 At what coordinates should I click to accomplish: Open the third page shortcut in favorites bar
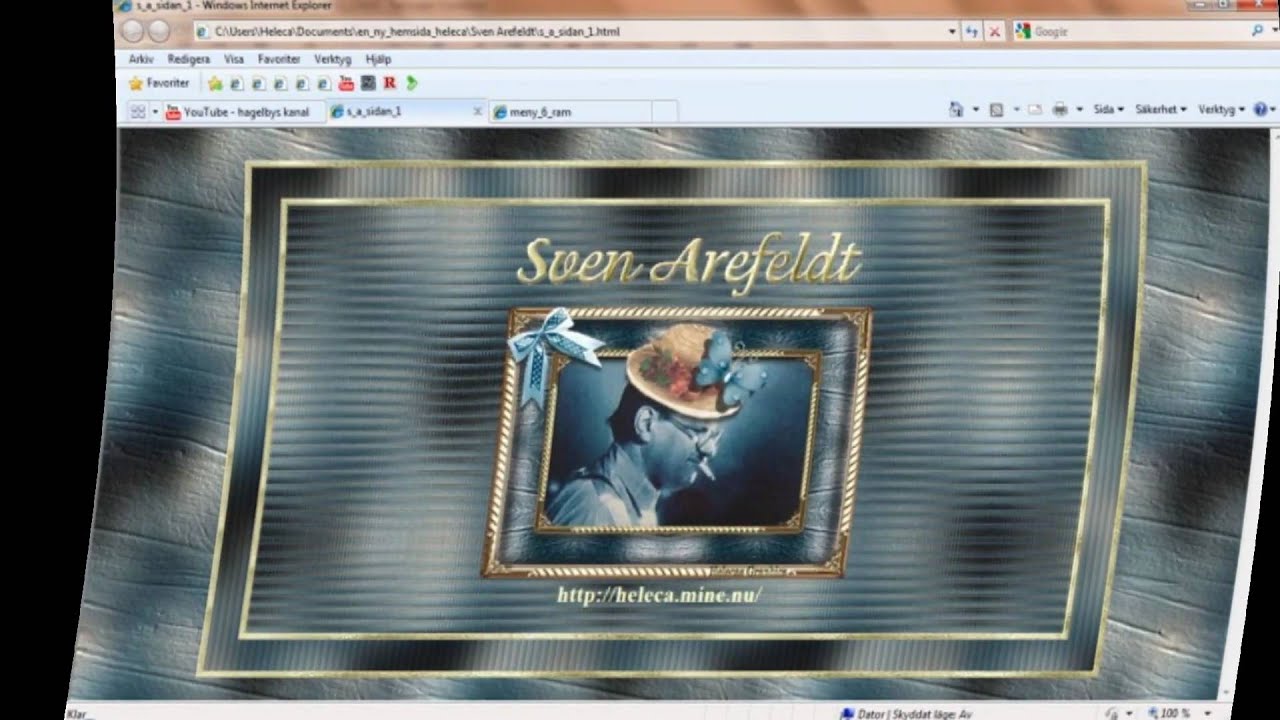(x=281, y=84)
